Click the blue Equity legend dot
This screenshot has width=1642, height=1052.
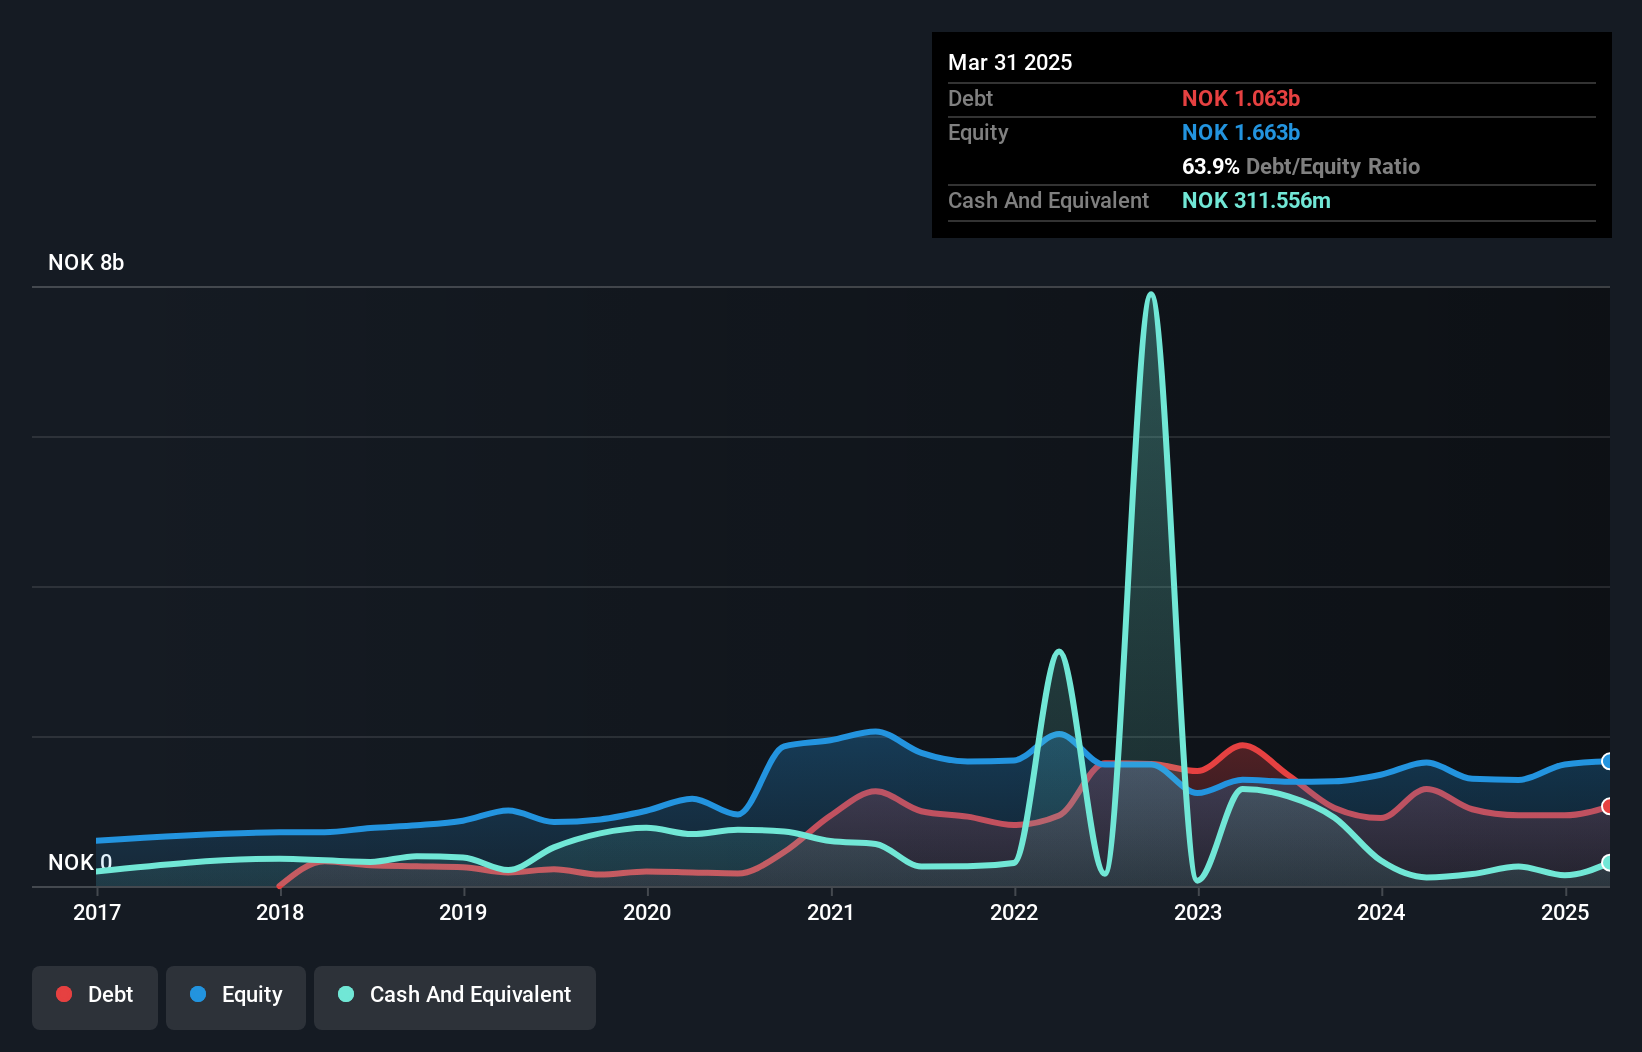[198, 994]
